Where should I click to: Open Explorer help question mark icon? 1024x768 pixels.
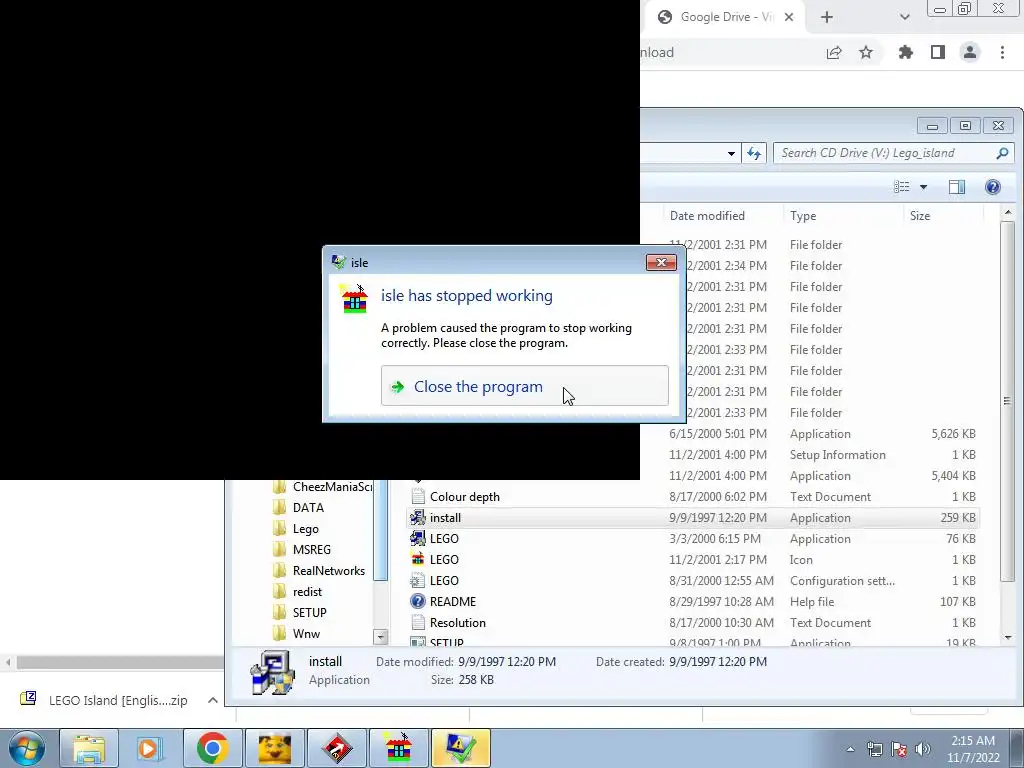[993, 187]
